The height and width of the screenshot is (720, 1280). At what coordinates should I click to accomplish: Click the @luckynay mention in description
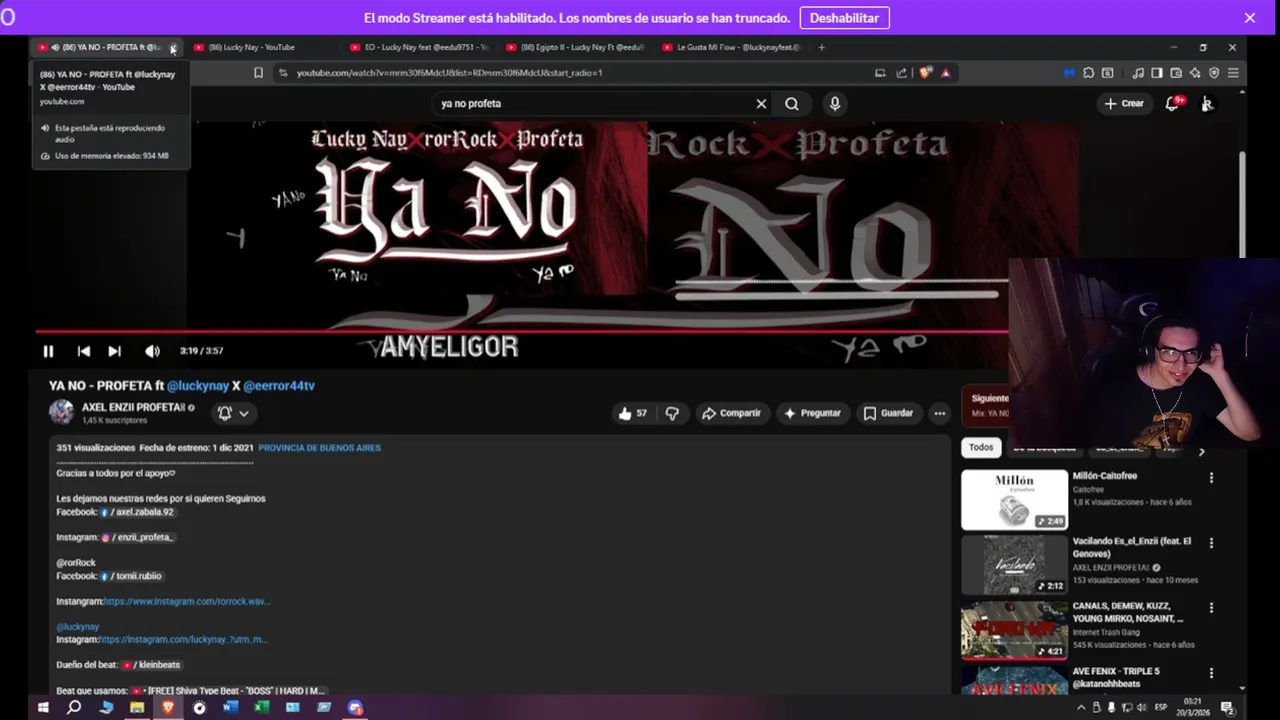78,627
